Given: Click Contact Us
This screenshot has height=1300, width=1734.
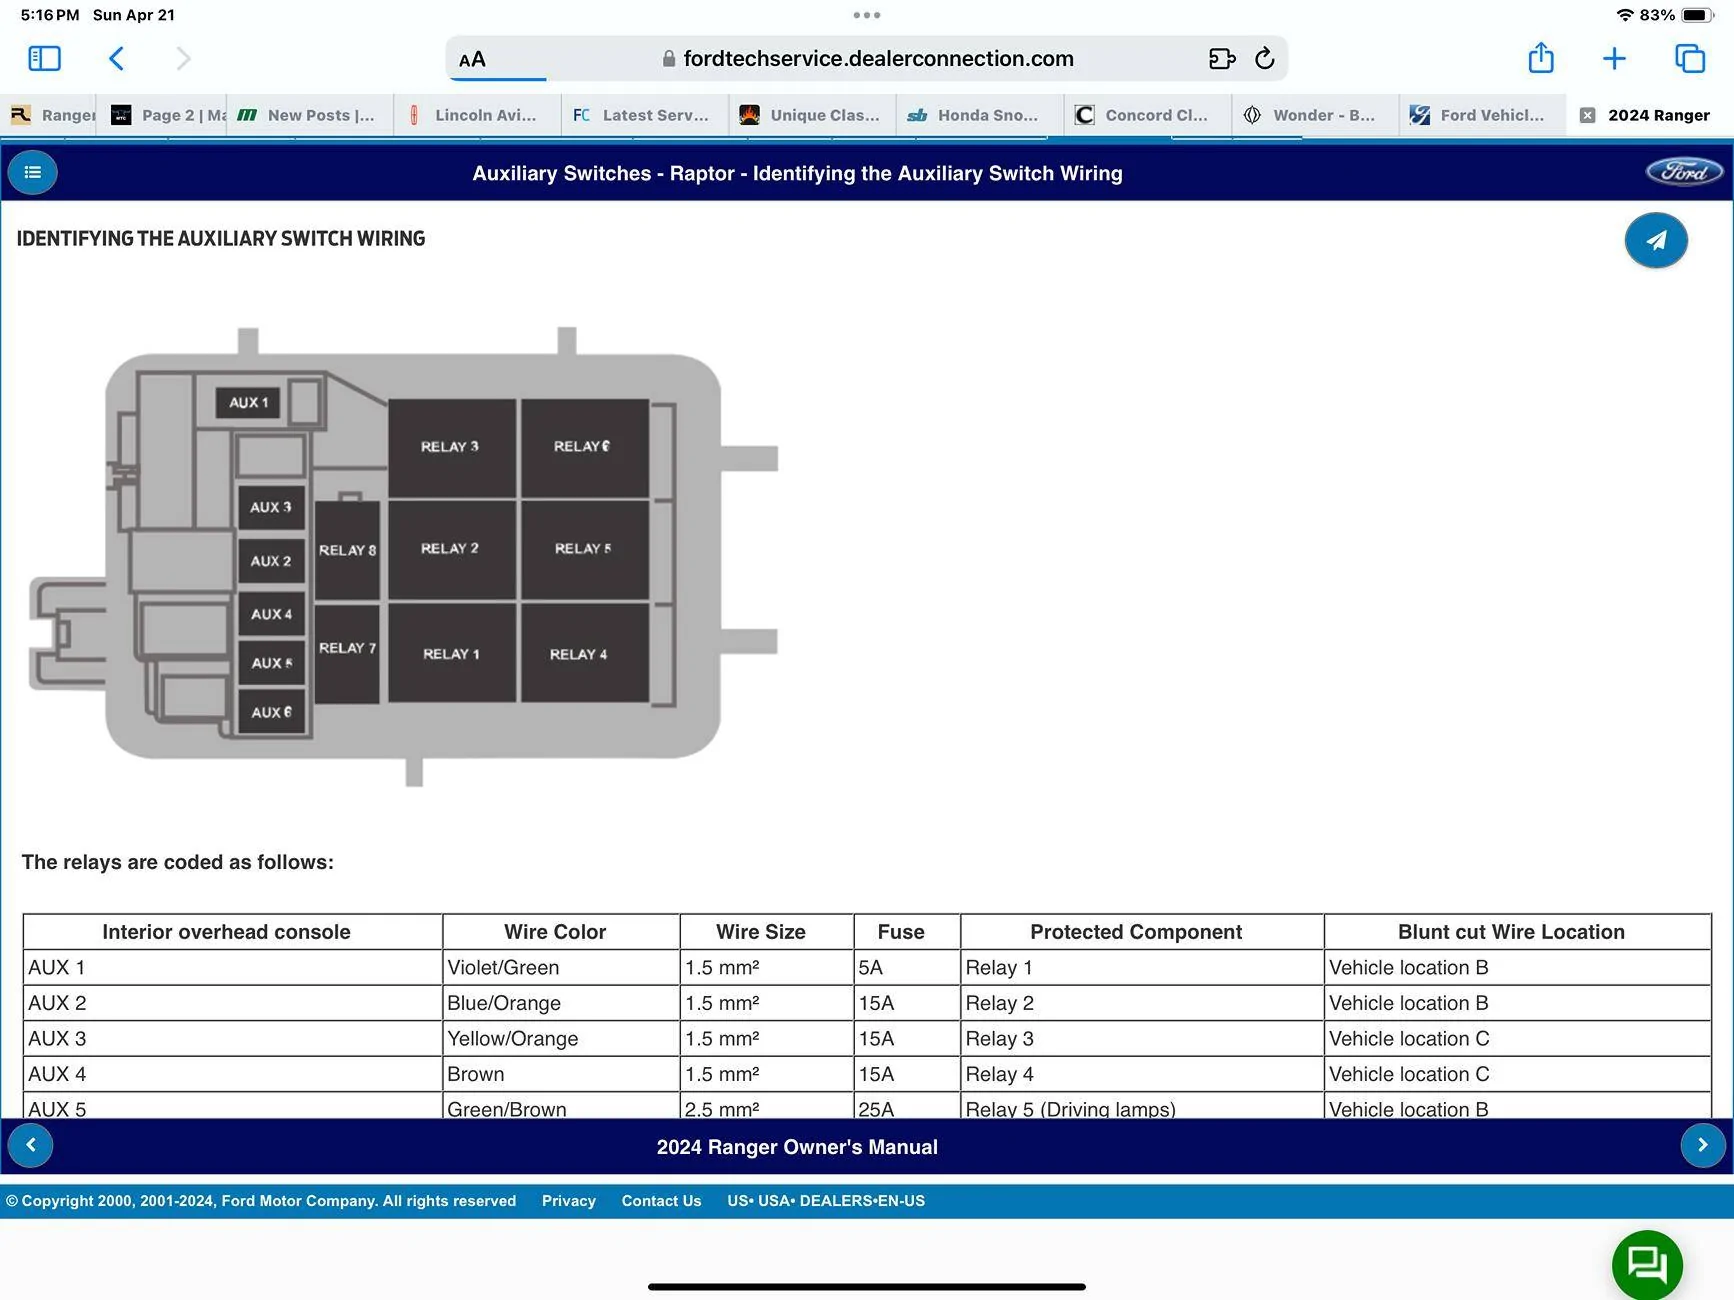Looking at the screenshot, I should (660, 1200).
